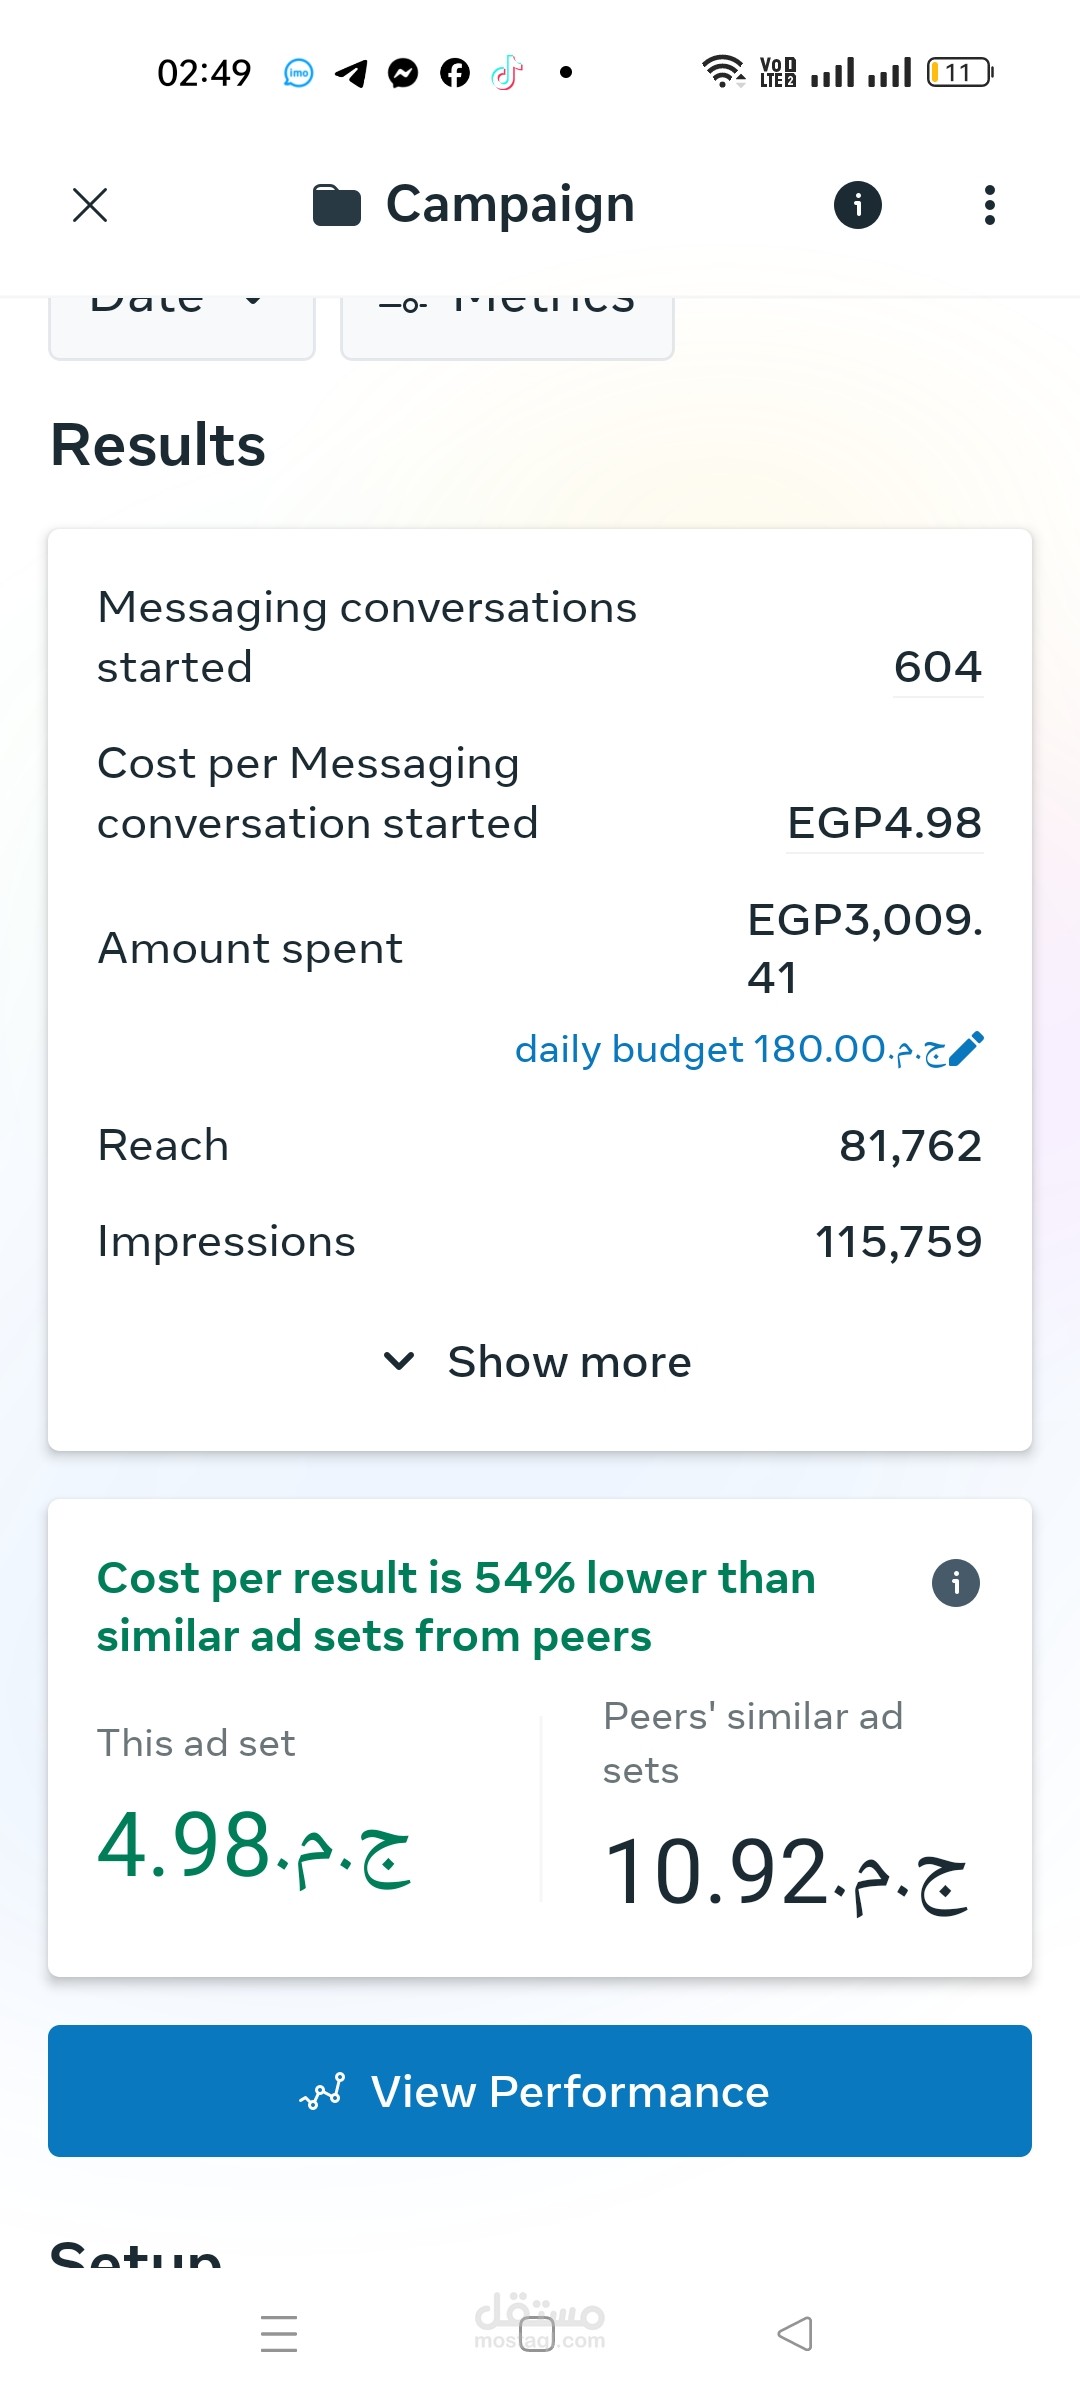Screen dimensions: 1080x2400
Task: Tap the EGP4.98 cost per conversation value
Action: [885, 823]
